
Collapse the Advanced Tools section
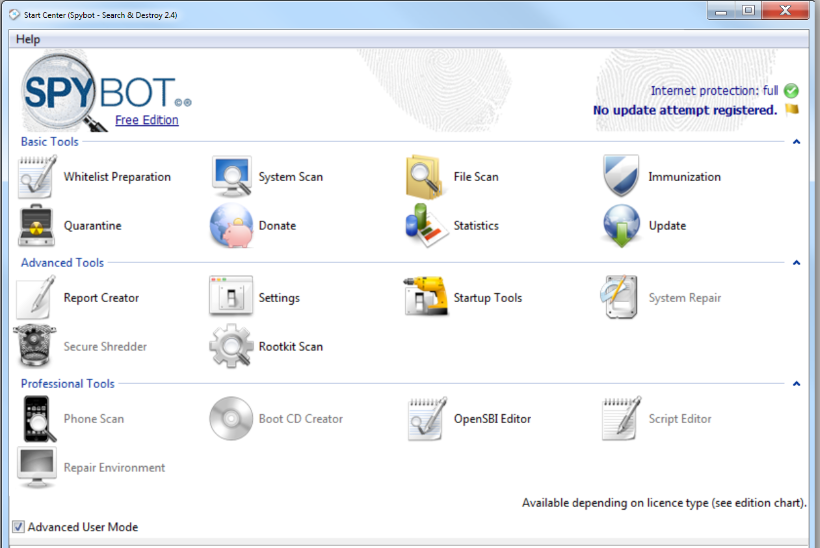(x=796, y=262)
